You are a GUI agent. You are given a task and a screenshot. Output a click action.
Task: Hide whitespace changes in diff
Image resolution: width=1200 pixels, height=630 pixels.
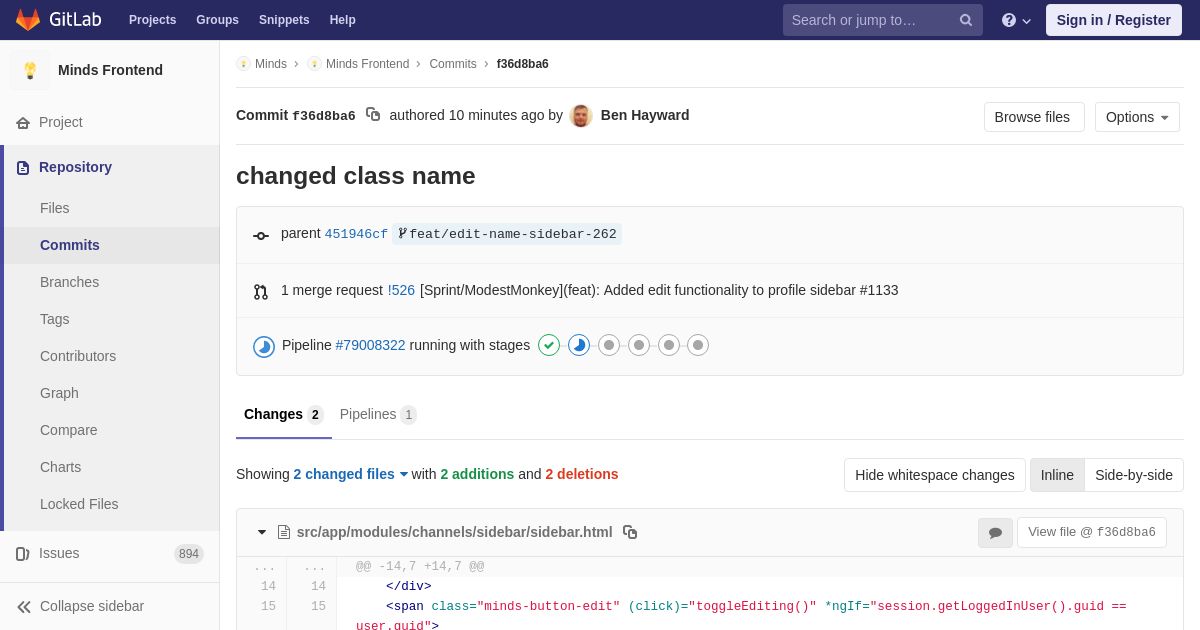(x=935, y=475)
